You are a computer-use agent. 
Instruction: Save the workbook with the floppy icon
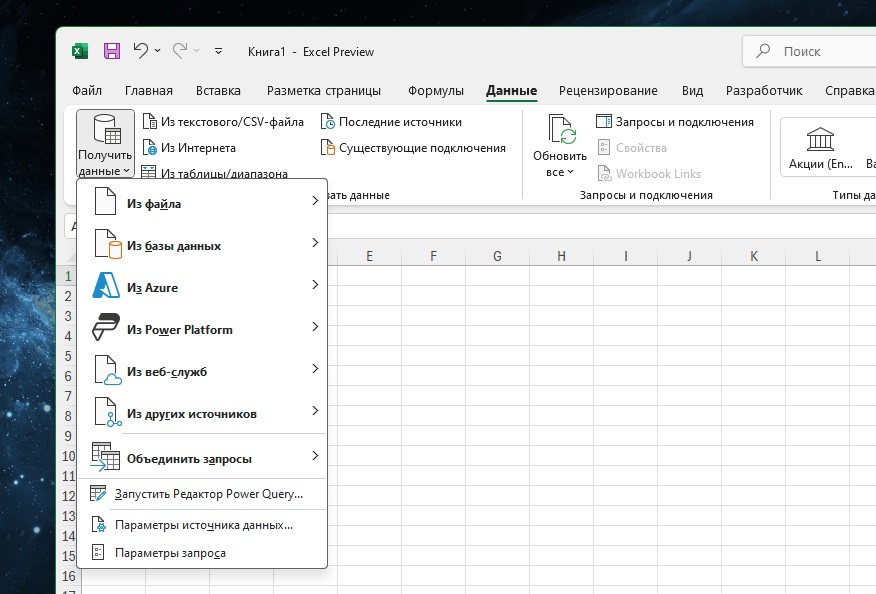(112, 51)
